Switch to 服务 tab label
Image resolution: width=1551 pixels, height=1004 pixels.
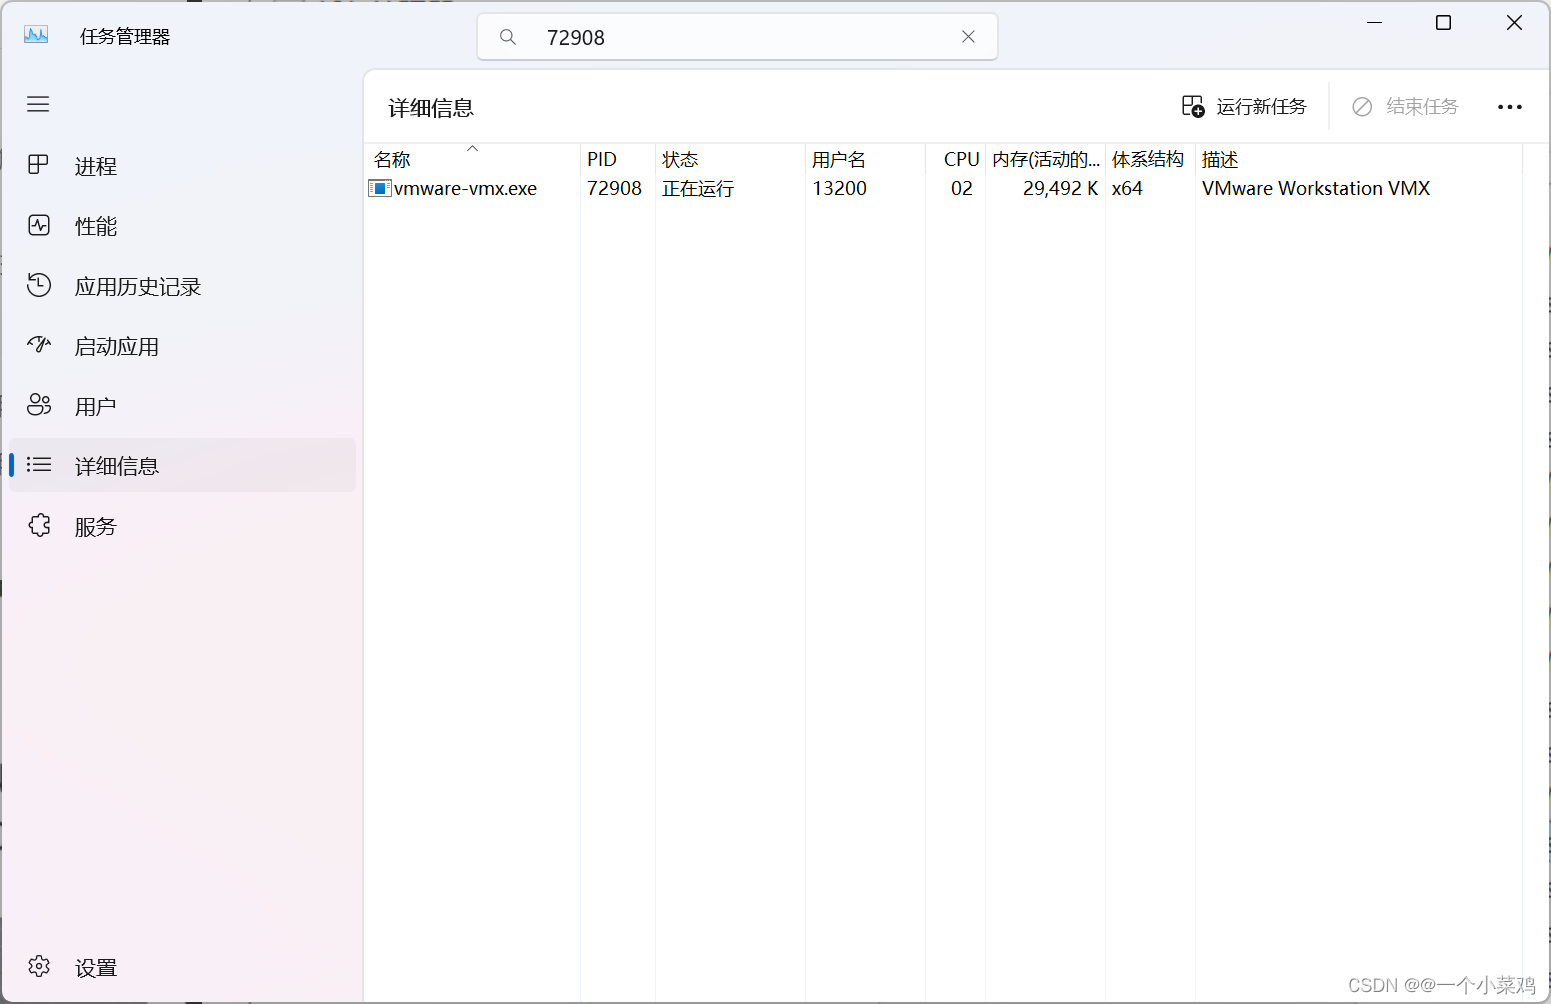[x=96, y=526]
